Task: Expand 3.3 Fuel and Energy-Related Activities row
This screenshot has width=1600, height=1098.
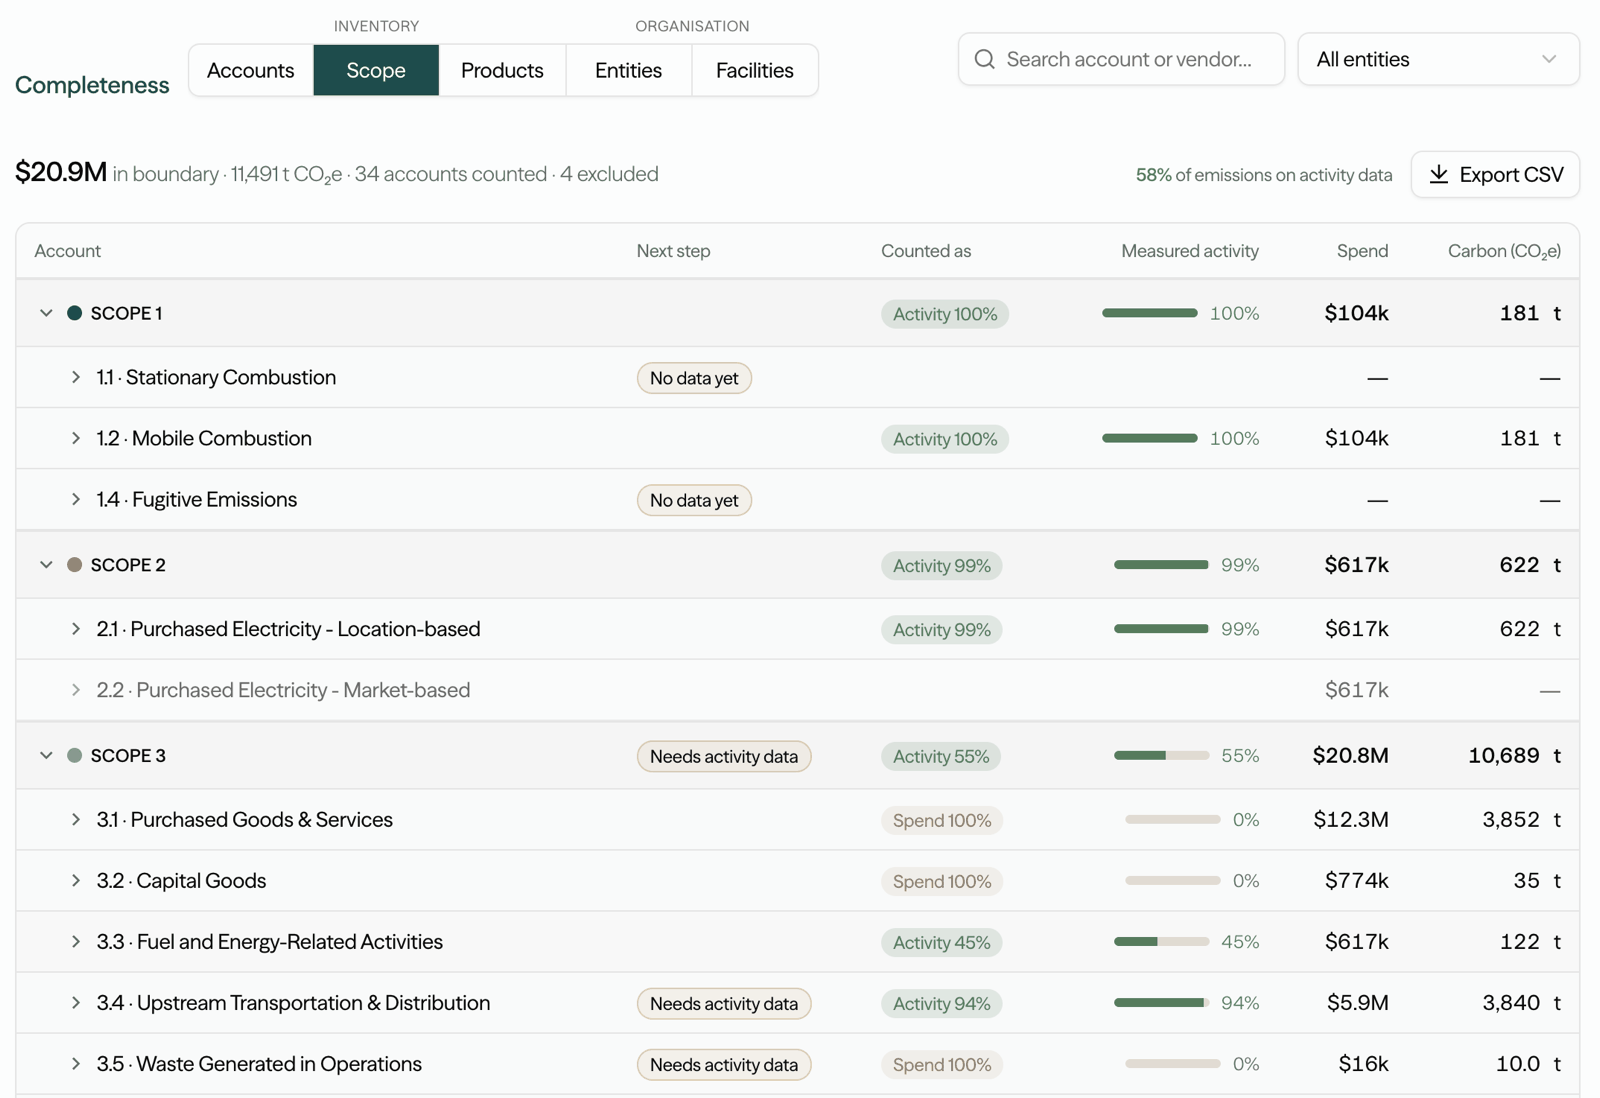Action: (x=76, y=941)
